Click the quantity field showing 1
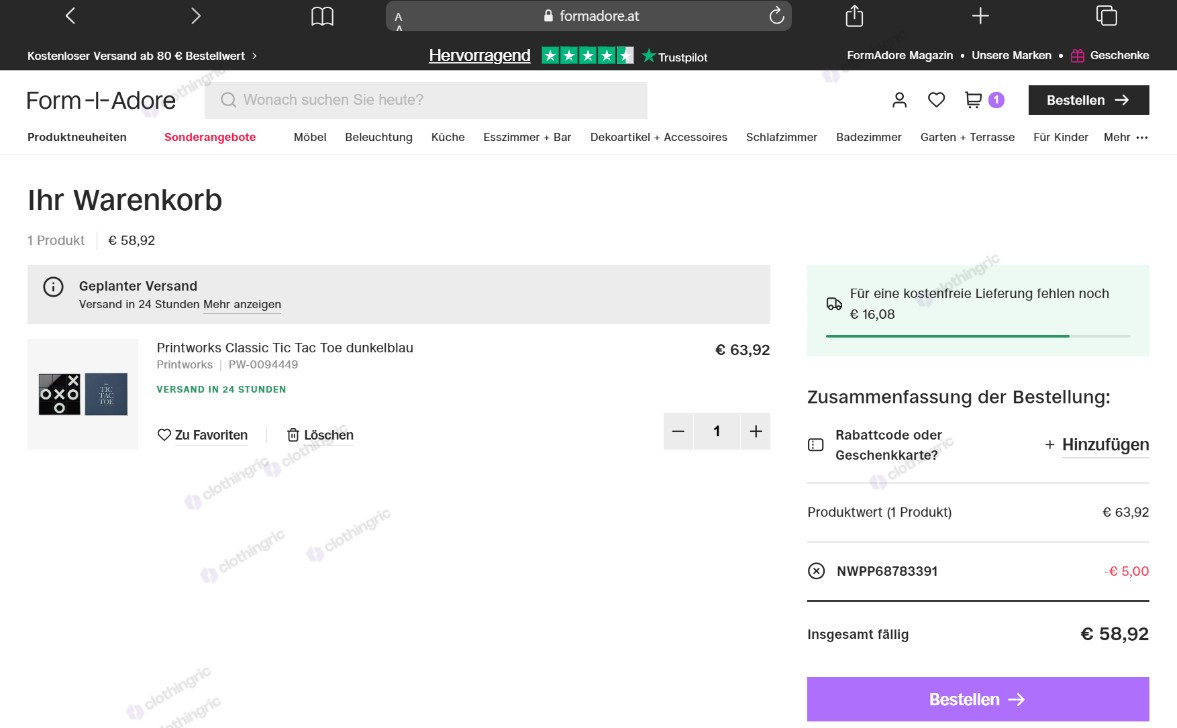 [717, 431]
